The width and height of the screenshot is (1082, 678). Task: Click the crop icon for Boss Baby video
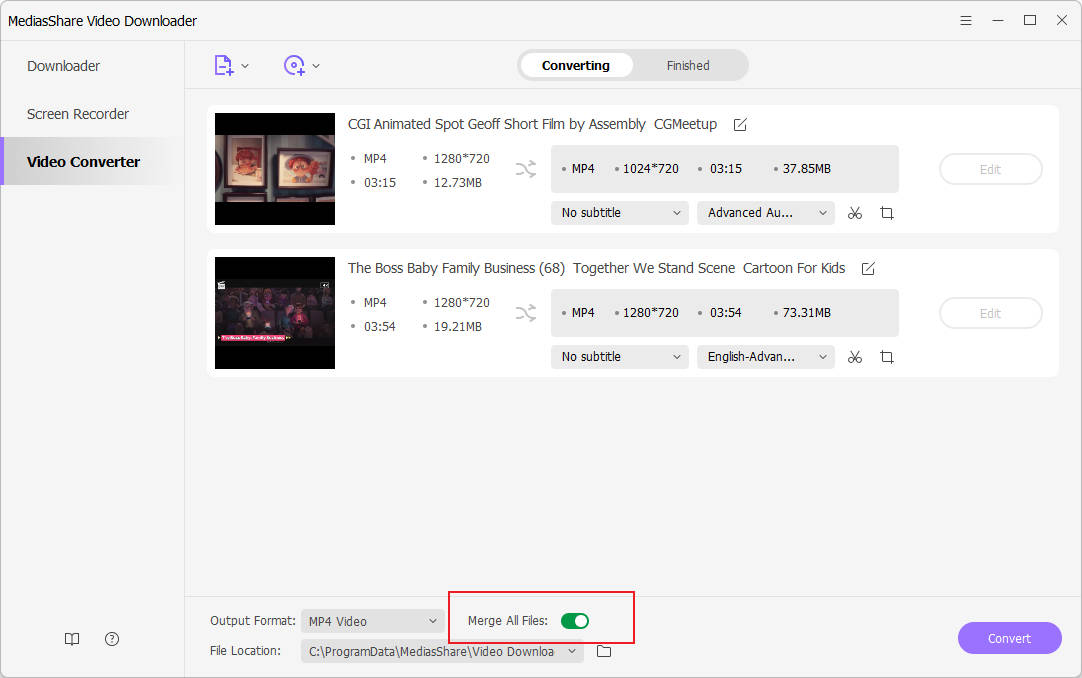tap(886, 357)
